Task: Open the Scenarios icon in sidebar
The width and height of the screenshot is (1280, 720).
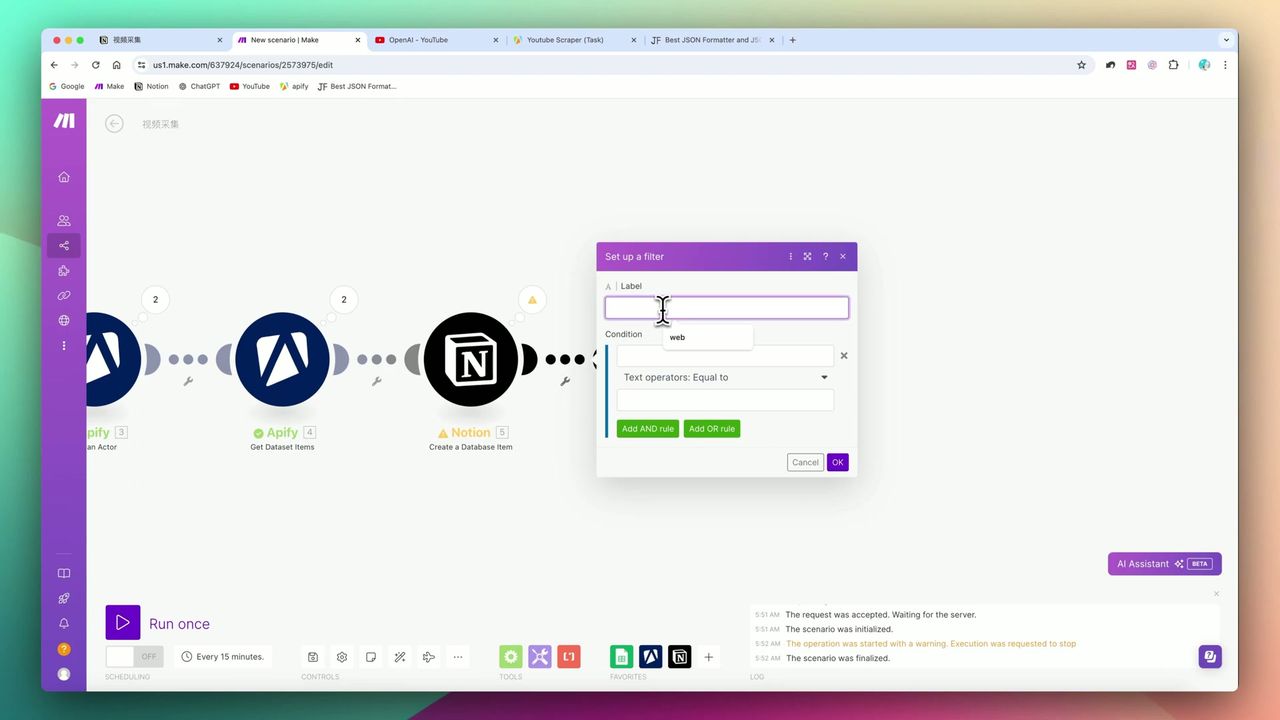Action: point(64,246)
